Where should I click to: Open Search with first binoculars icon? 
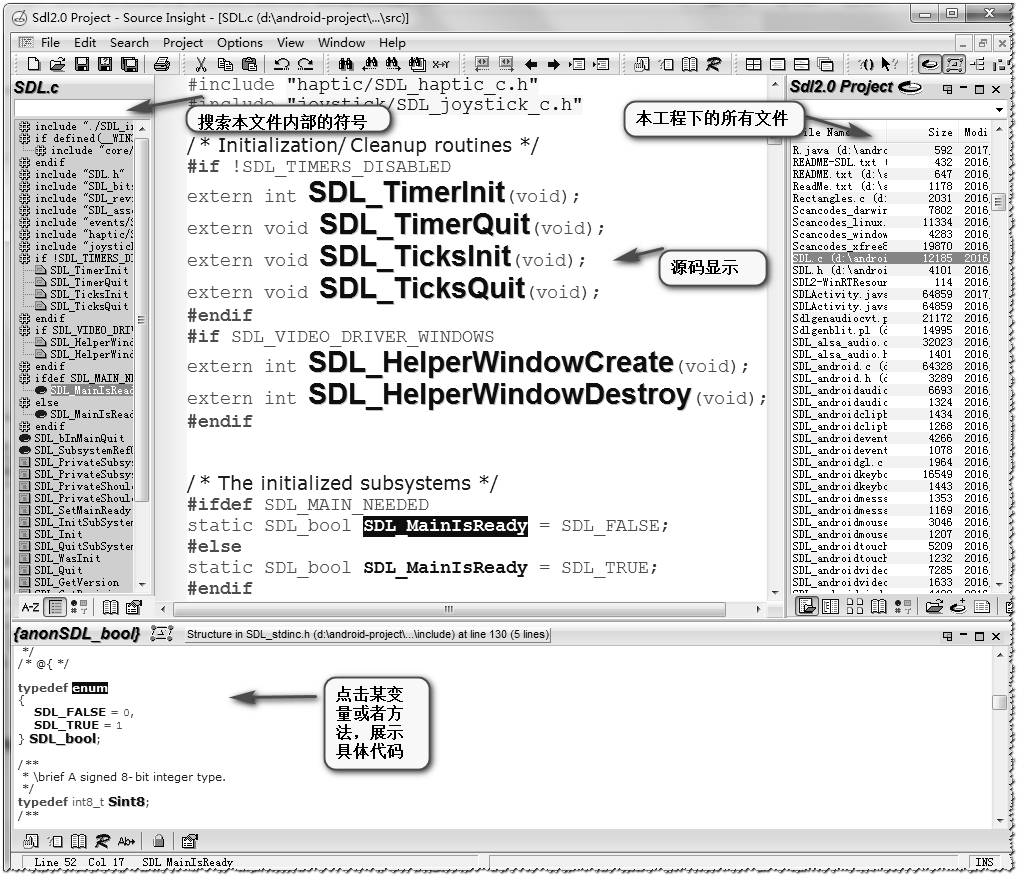pos(345,64)
